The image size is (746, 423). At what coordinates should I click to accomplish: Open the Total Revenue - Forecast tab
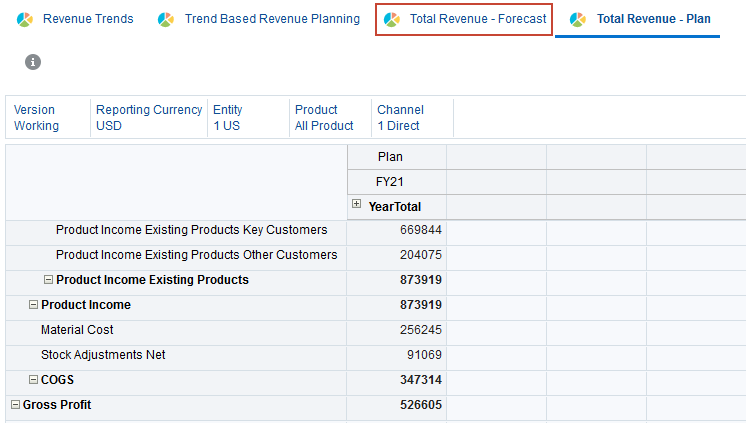(x=478, y=19)
